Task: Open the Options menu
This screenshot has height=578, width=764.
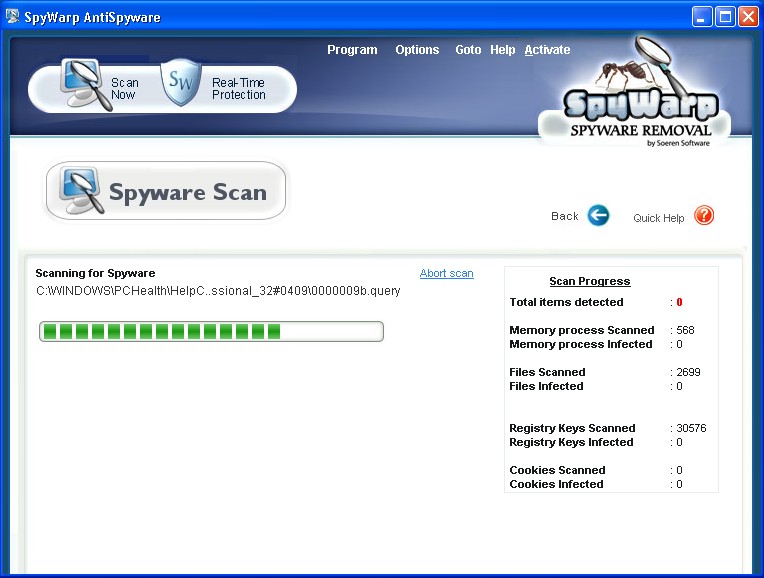Action: click(417, 50)
